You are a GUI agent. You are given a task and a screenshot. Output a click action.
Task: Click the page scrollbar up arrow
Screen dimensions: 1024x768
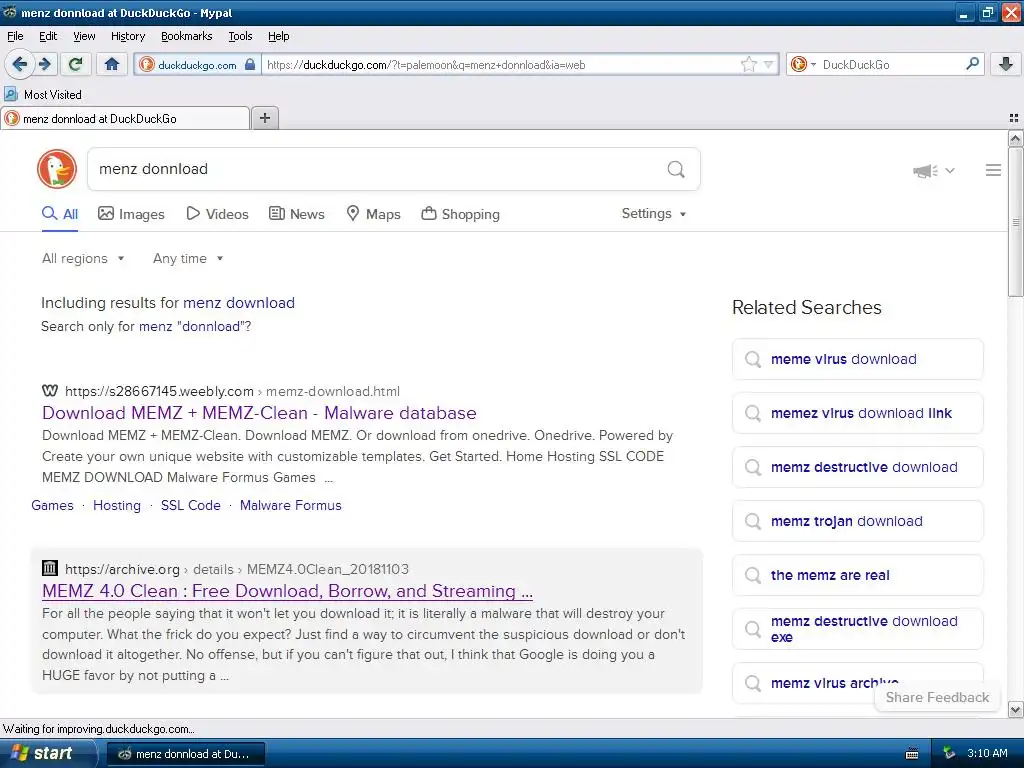pyautogui.click(x=1015, y=138)
